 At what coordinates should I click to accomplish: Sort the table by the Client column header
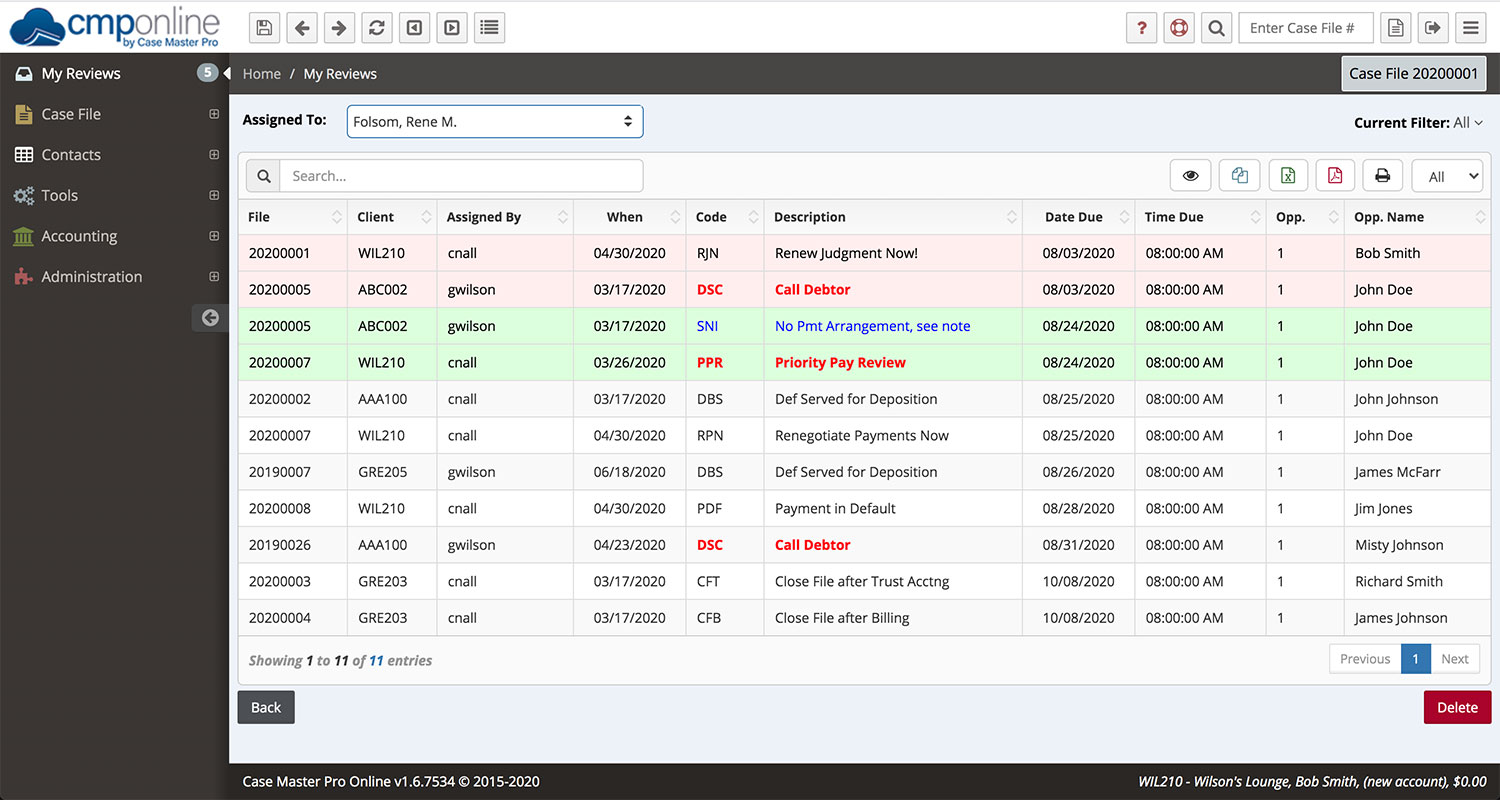click(392, 217)
